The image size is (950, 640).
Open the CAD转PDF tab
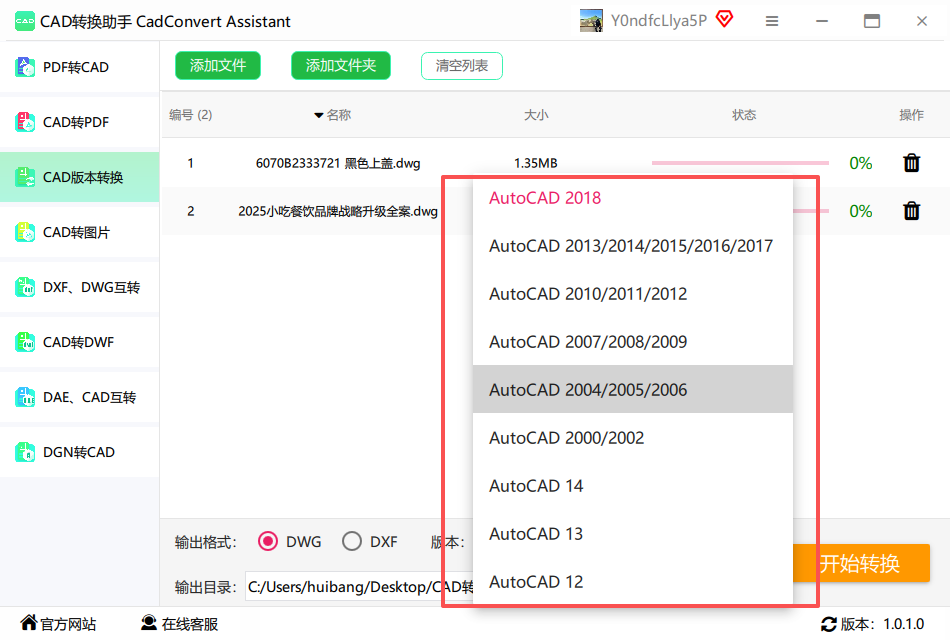79,122
